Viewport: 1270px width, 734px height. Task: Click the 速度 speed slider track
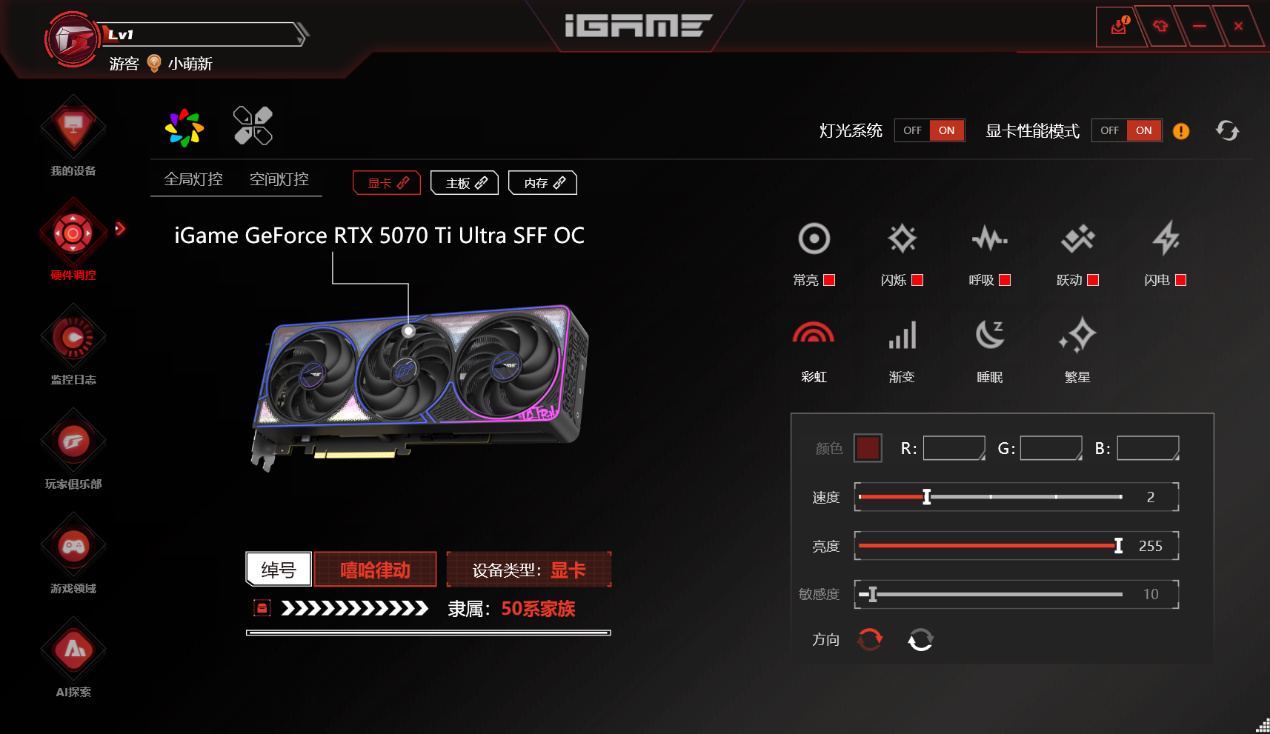pyautogui.click(x=990, y=496)
